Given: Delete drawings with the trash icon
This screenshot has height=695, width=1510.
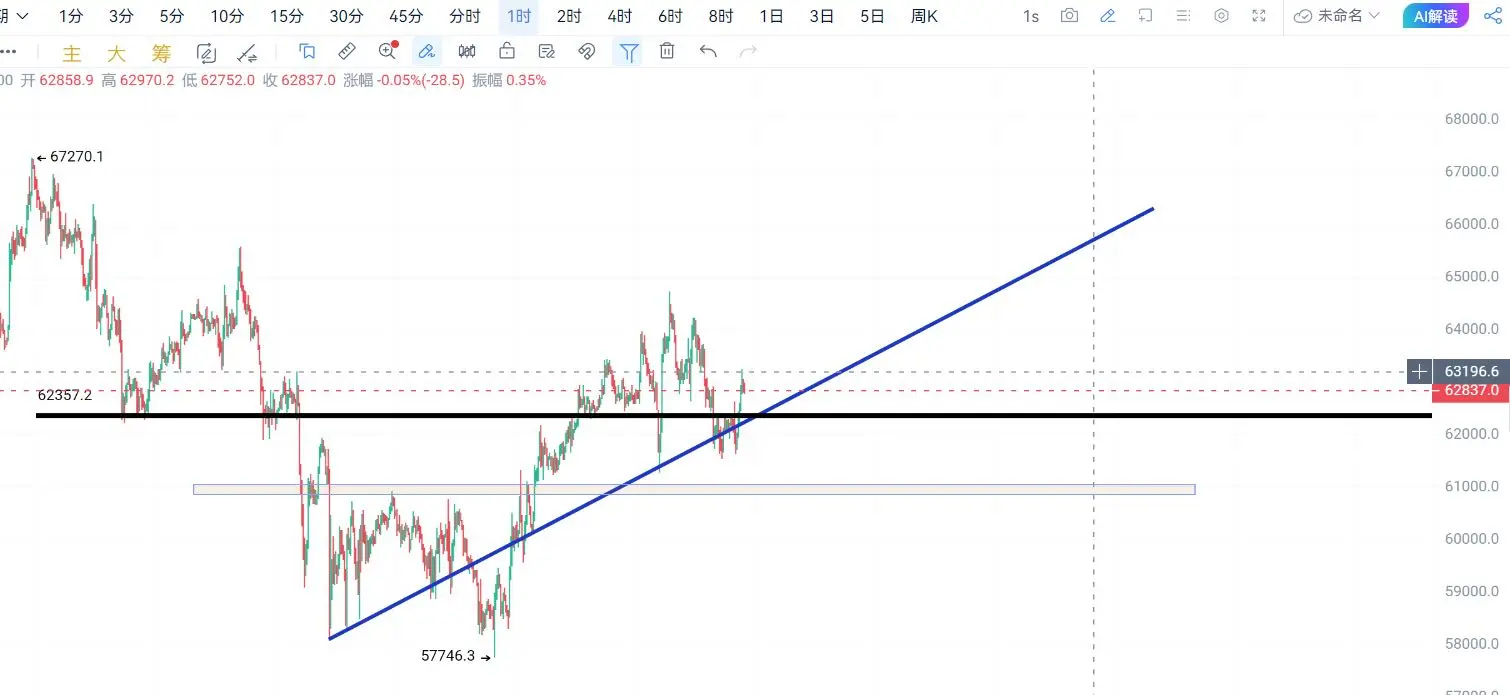Looking at the screenshot, I should [667, 52].
